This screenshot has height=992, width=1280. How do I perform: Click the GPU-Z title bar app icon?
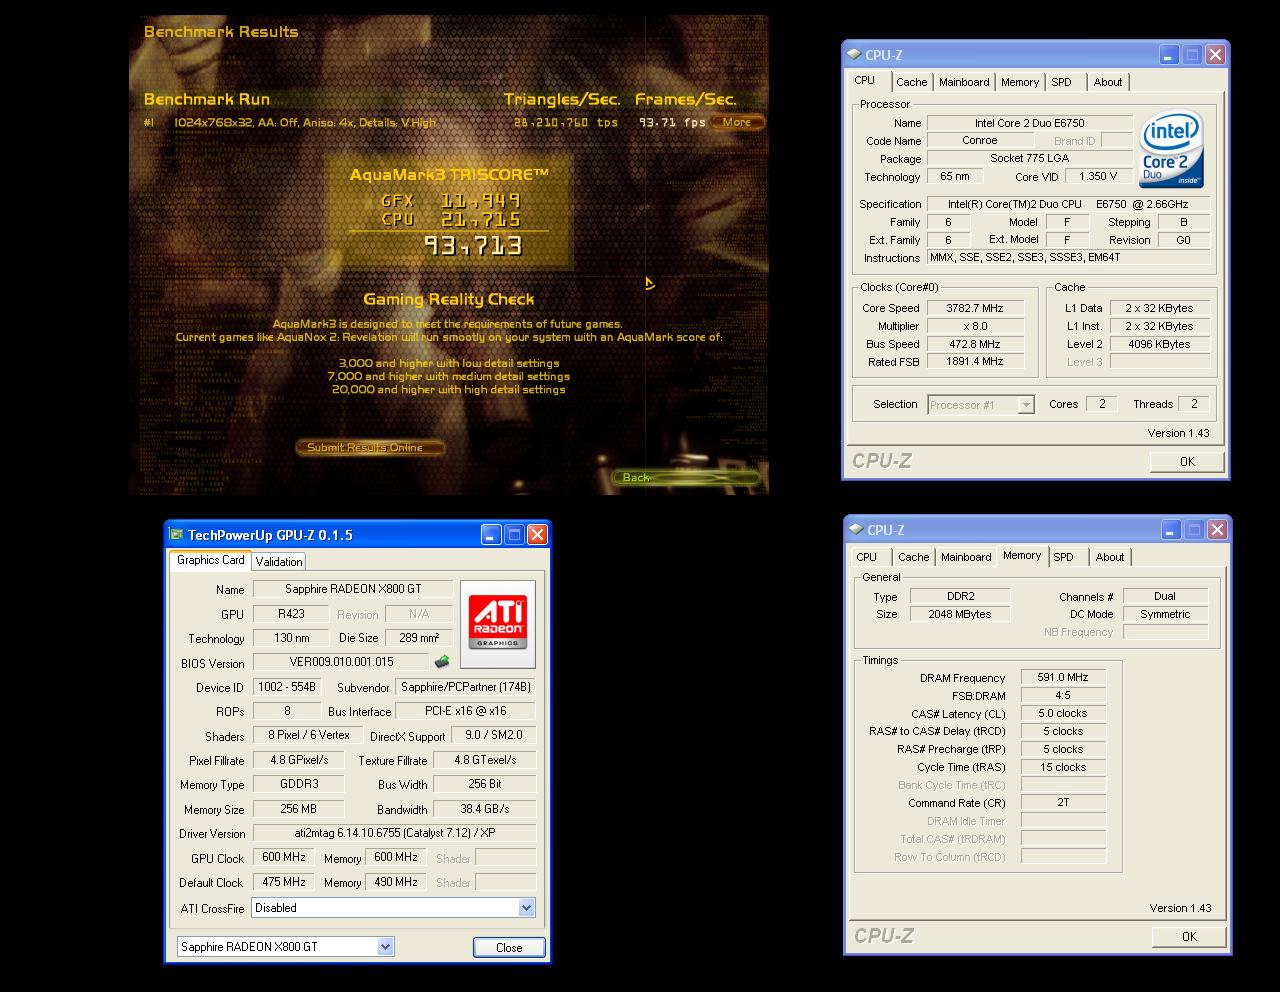pyautogui.click(x=176, y=535)
